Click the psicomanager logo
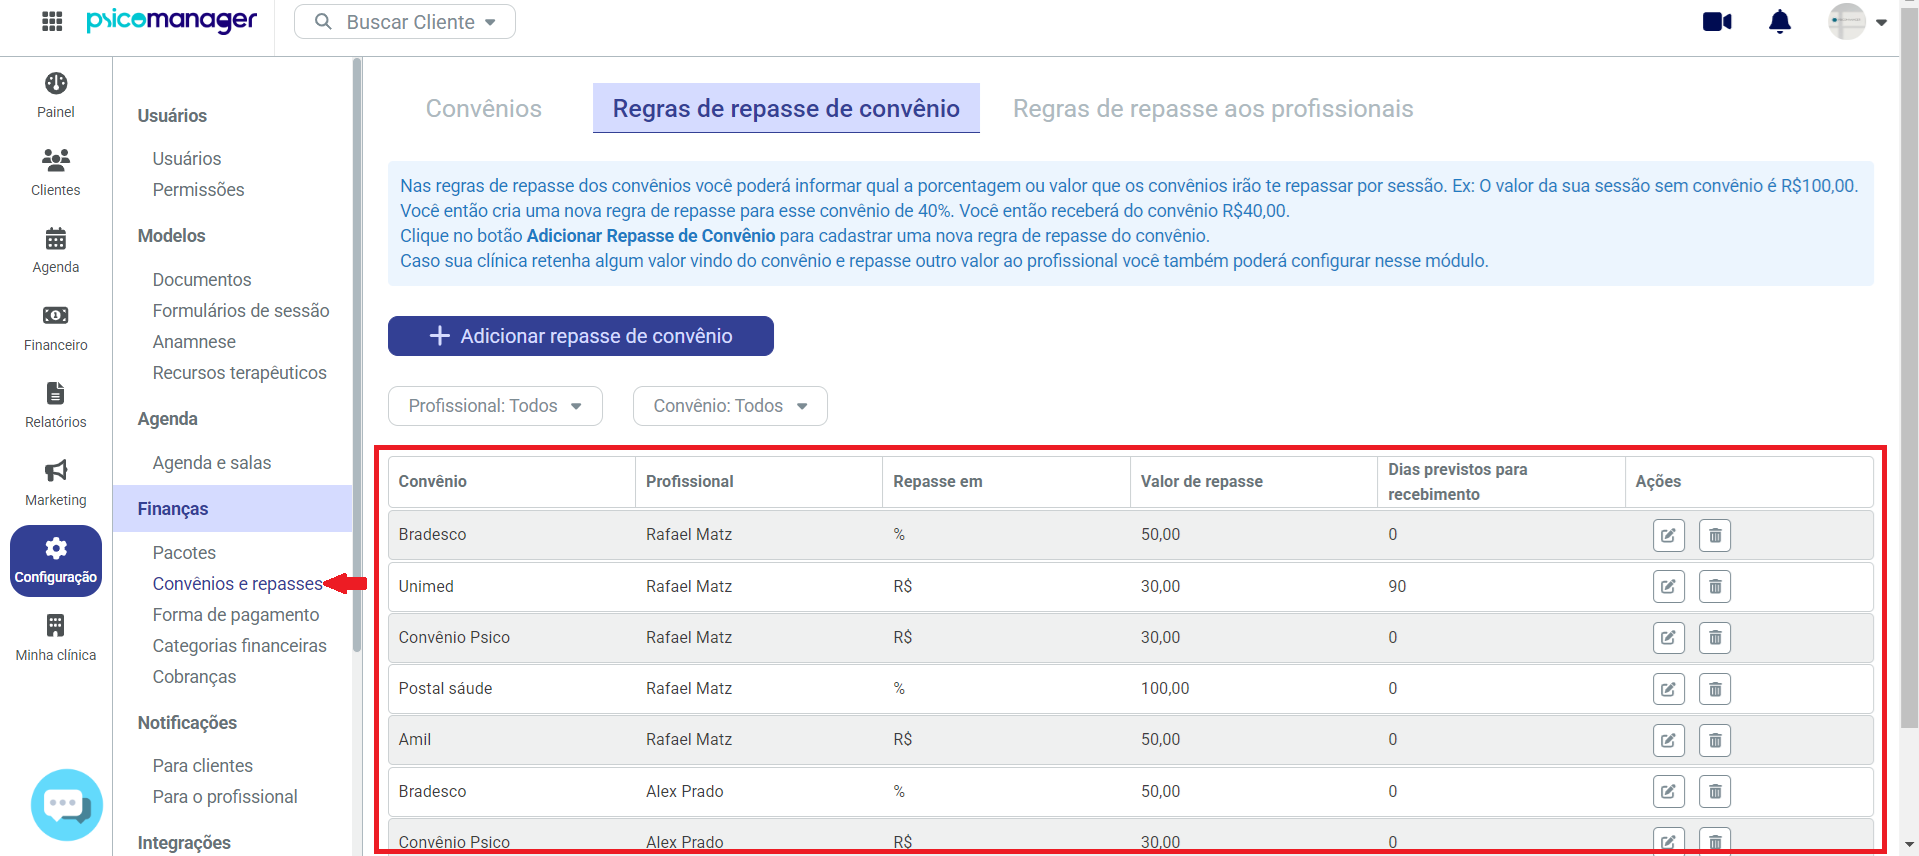The image size is (1919, 856). click(172, 21)
